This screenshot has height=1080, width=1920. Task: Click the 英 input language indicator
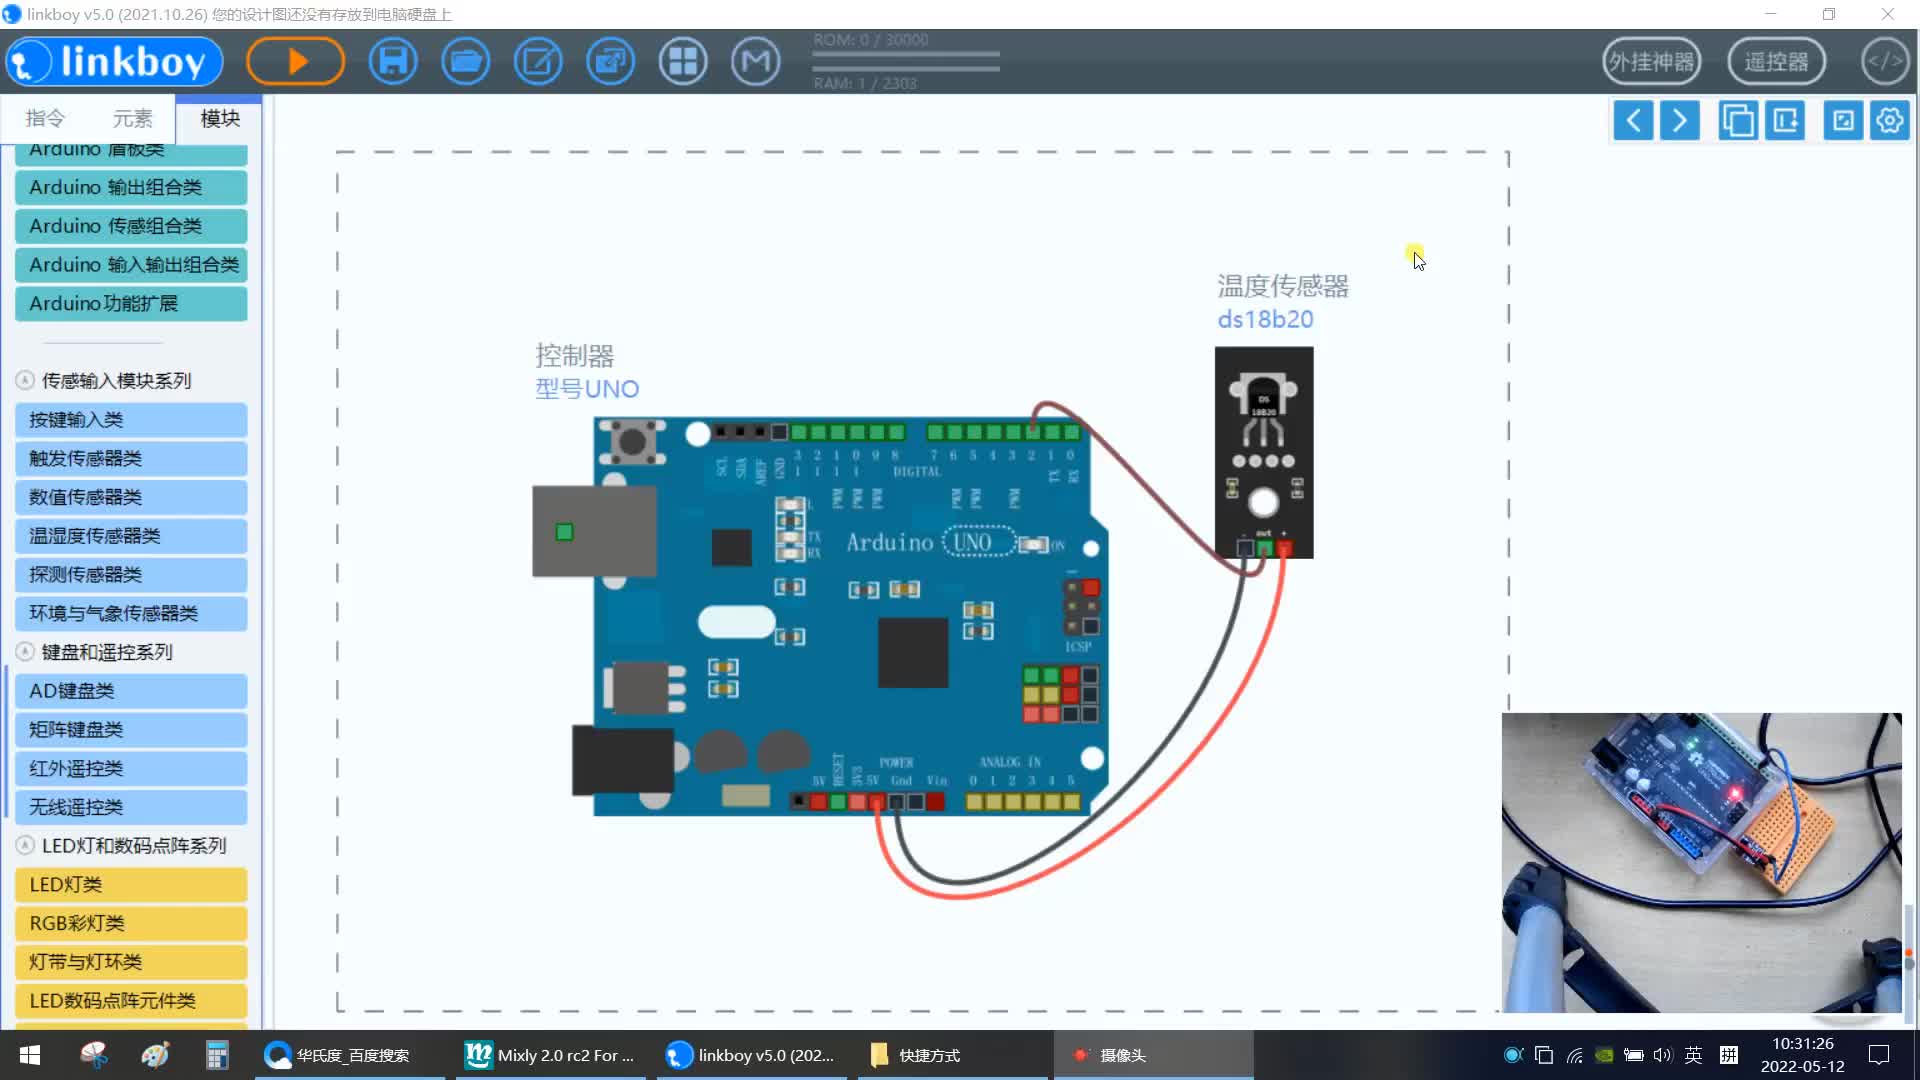1693,1055
